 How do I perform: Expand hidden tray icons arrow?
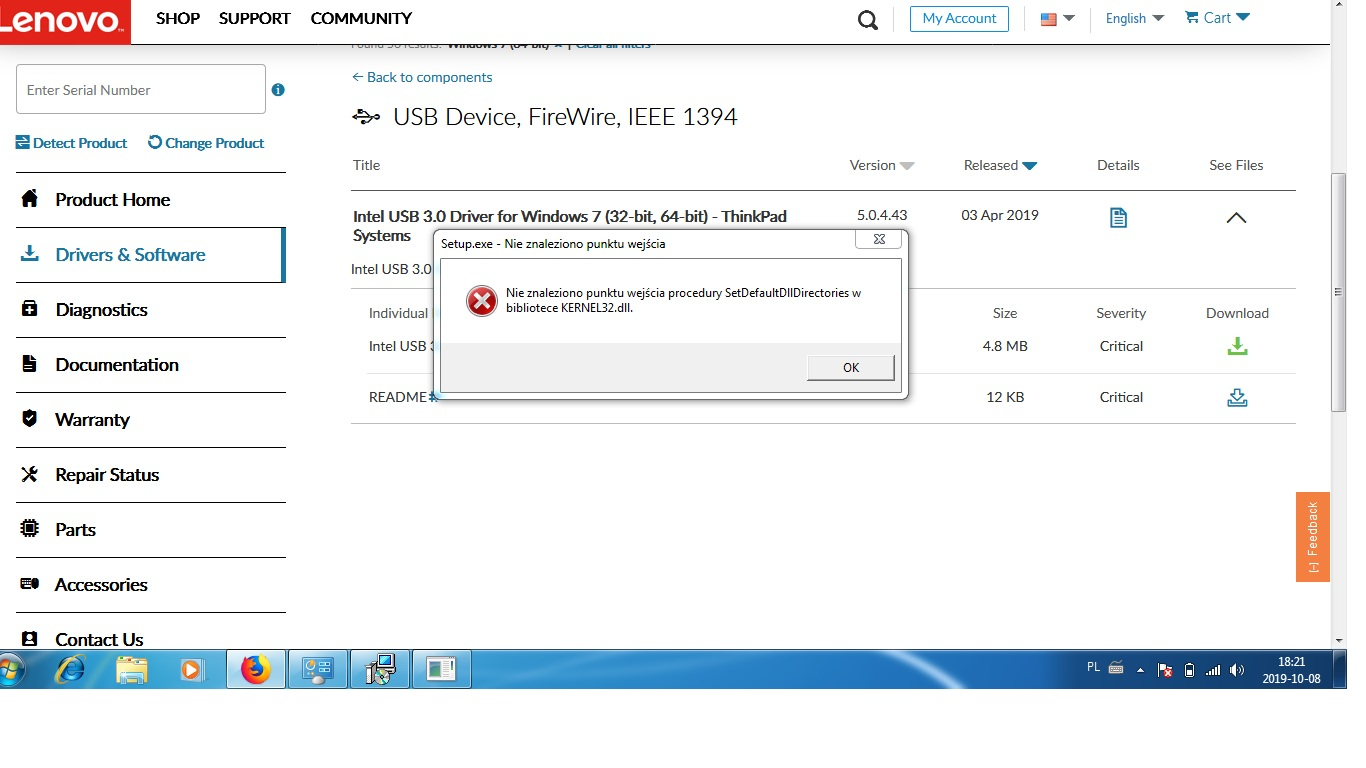(x=1140, y=669)
